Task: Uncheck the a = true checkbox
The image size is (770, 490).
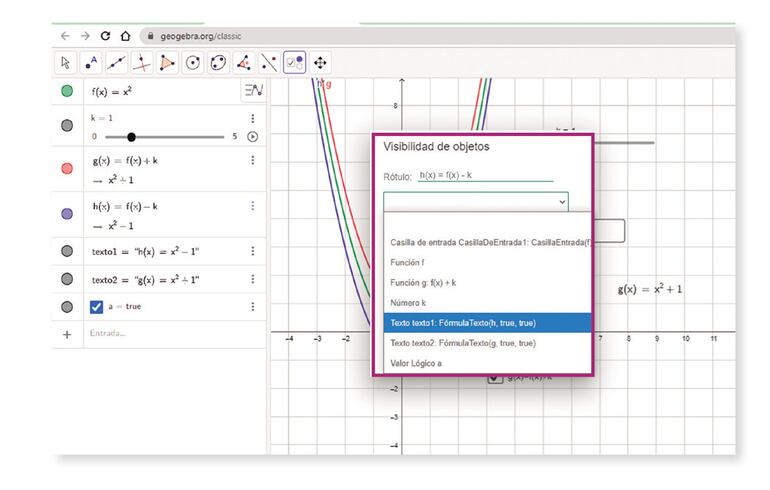Action: click(97, 307)
